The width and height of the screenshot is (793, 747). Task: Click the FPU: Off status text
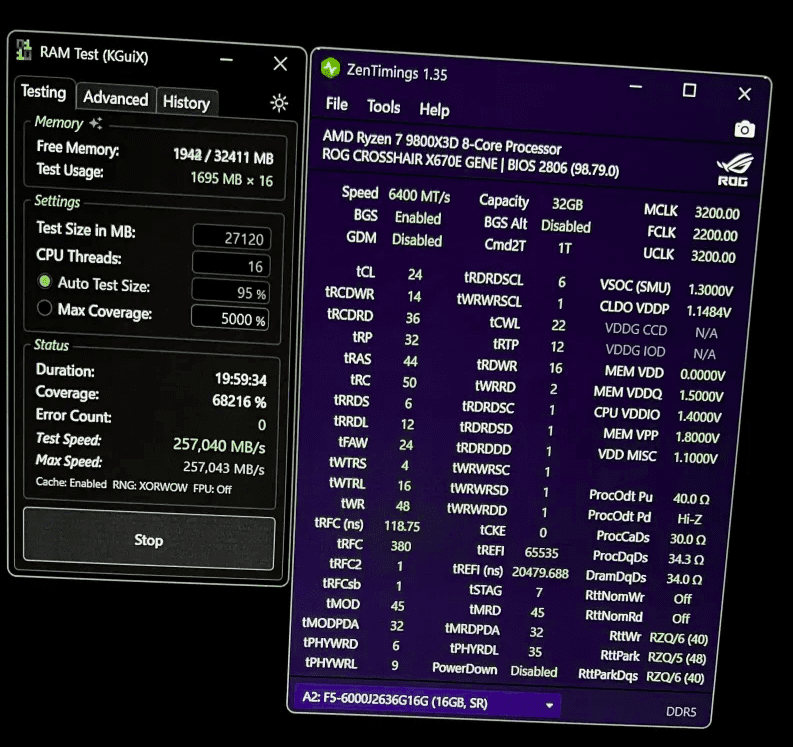(212, 489)
